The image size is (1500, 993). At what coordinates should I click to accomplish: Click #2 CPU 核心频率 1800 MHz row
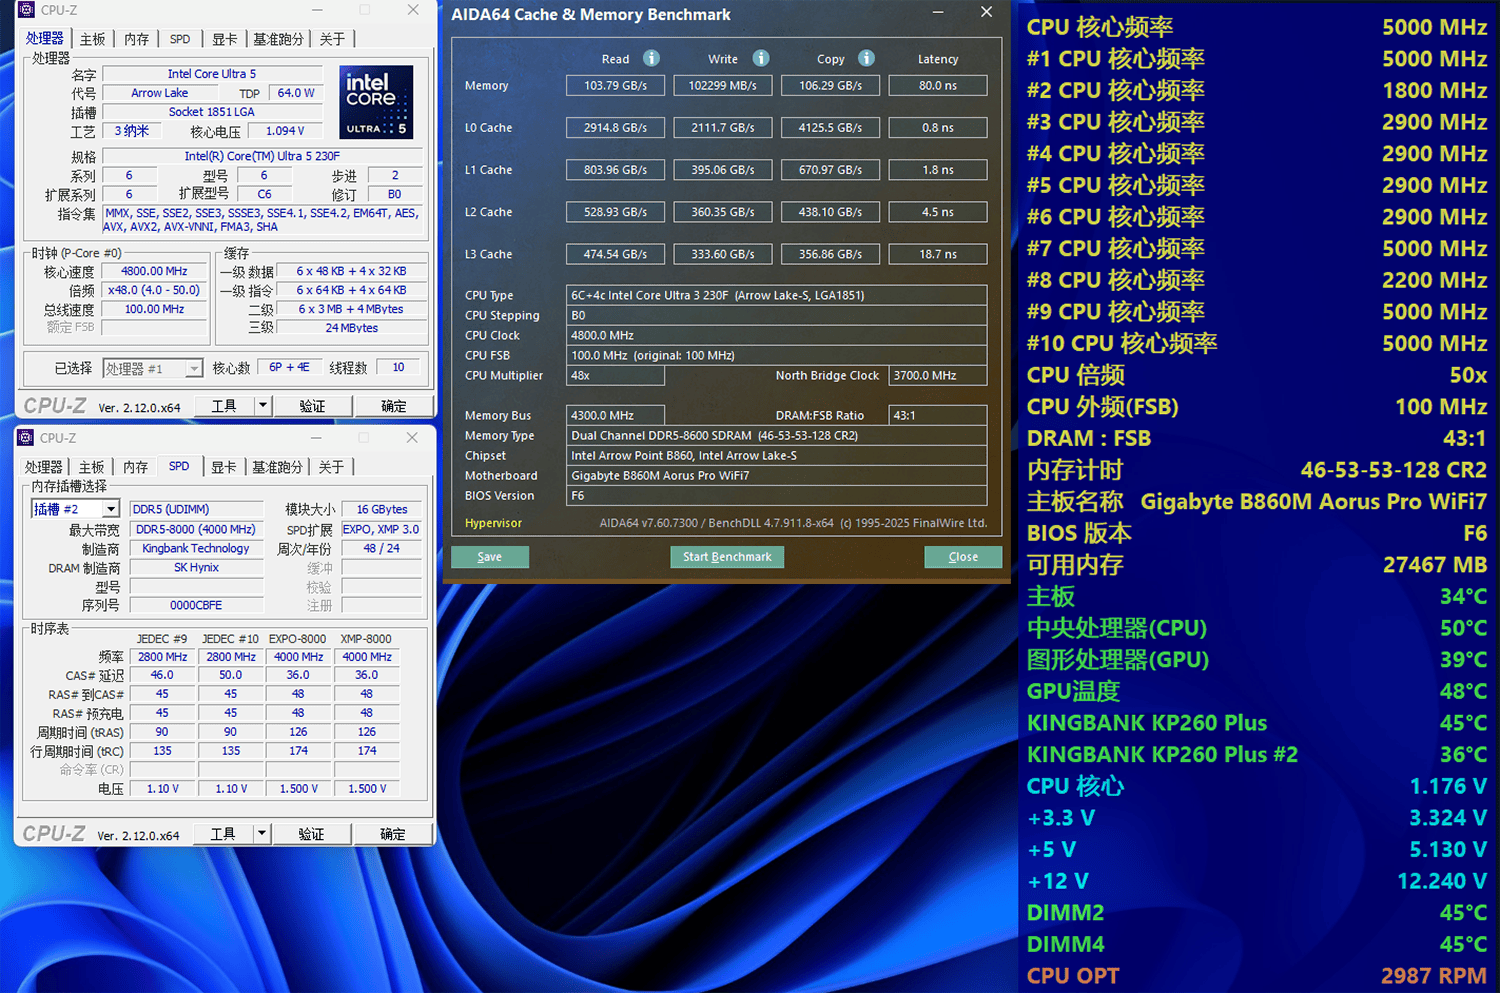click(1257, 90)
